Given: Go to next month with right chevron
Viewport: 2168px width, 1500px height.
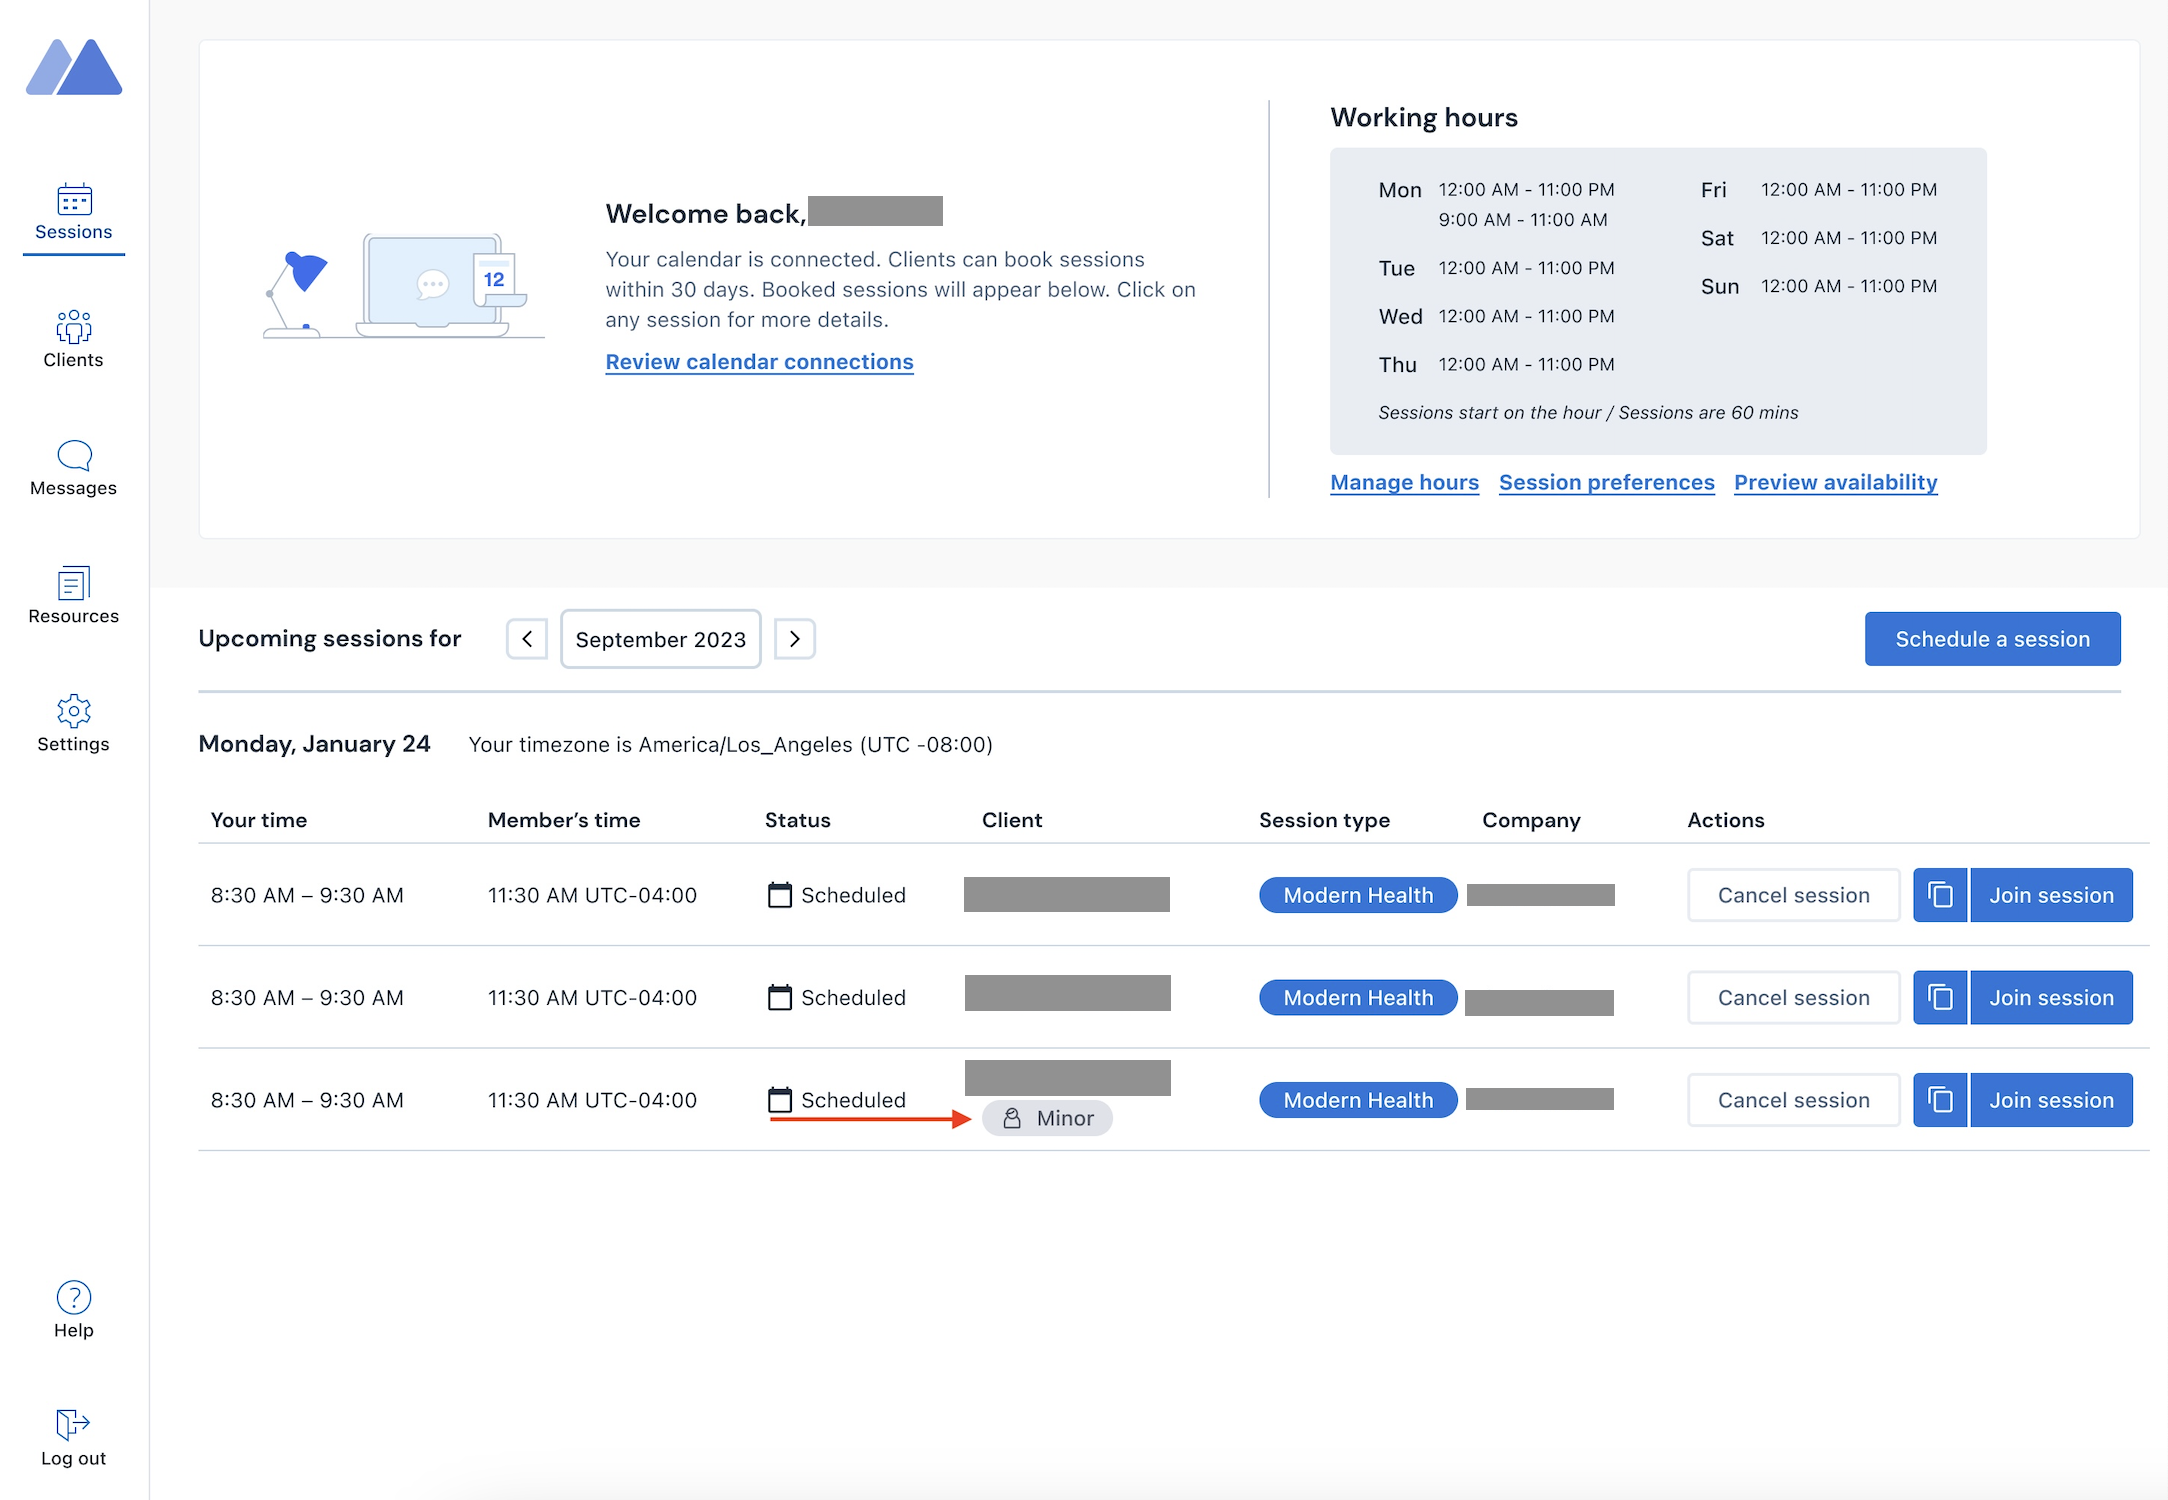Looking at the screenshot, I should (794, 639).
